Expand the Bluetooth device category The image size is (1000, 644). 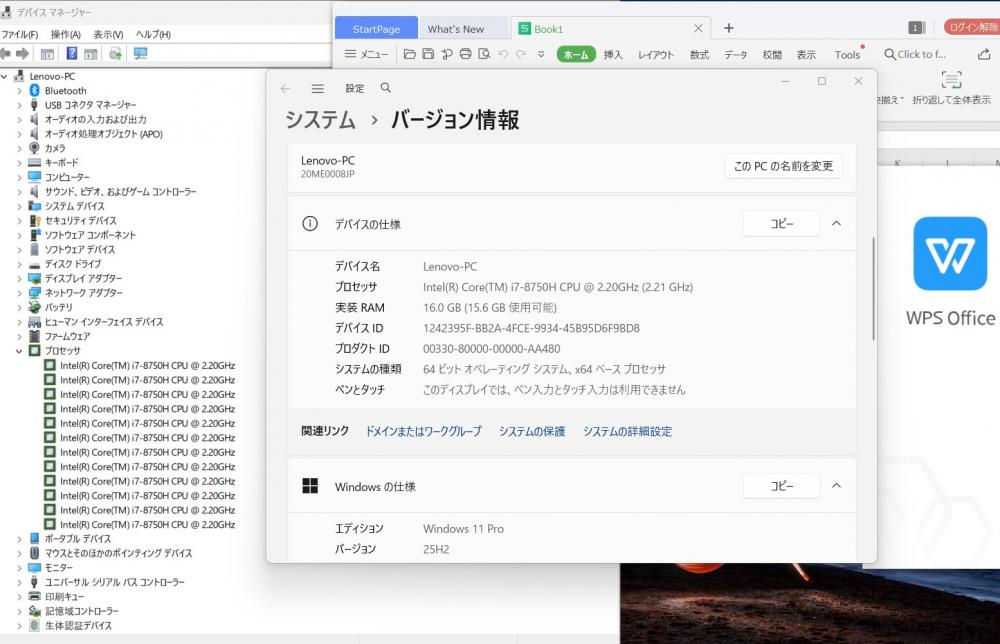tap(19, 91)
